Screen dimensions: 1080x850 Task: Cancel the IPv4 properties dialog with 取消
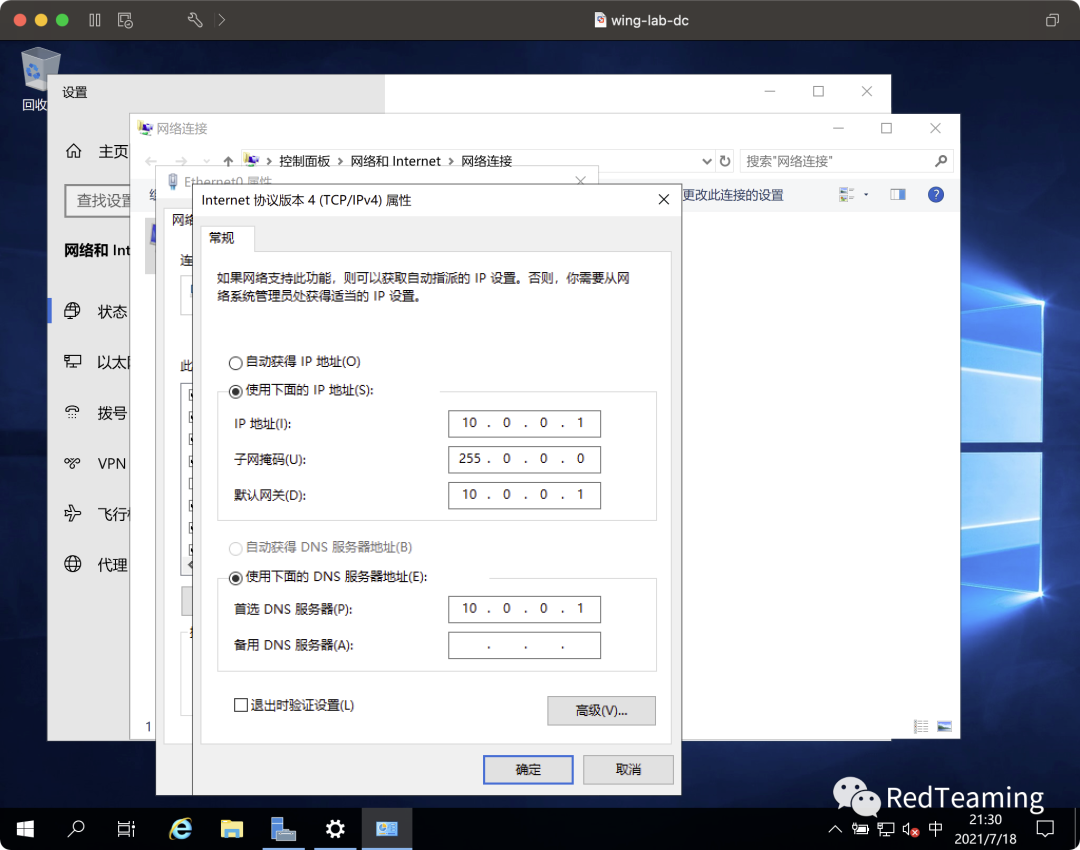(x=628, y=769)
